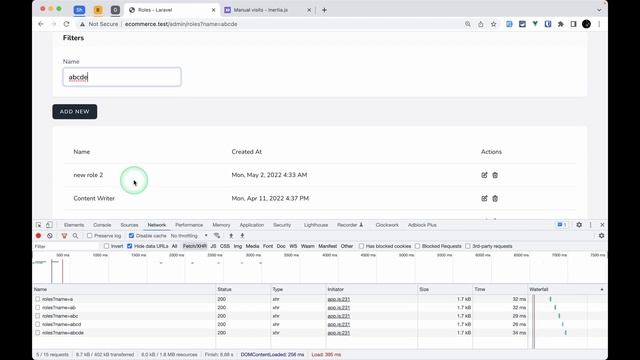Screen dimensions: 640x360
Task: Show All request types
Action: click(x=174, y=246)
